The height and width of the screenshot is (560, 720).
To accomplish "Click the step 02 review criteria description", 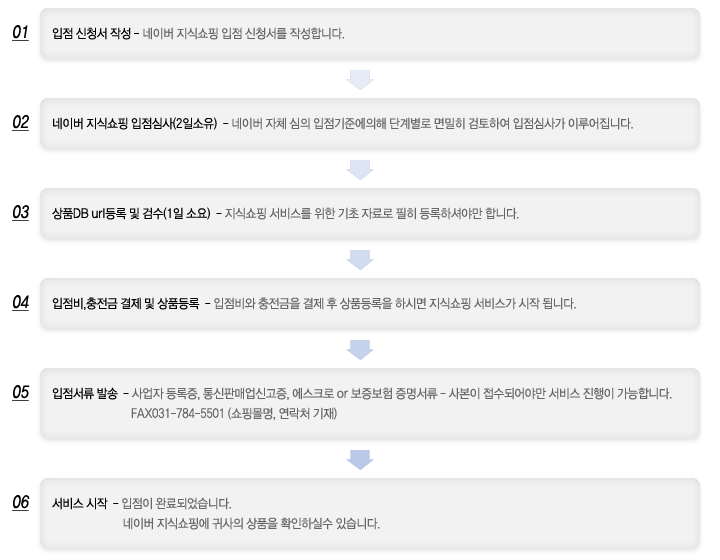I will point(432,124).
